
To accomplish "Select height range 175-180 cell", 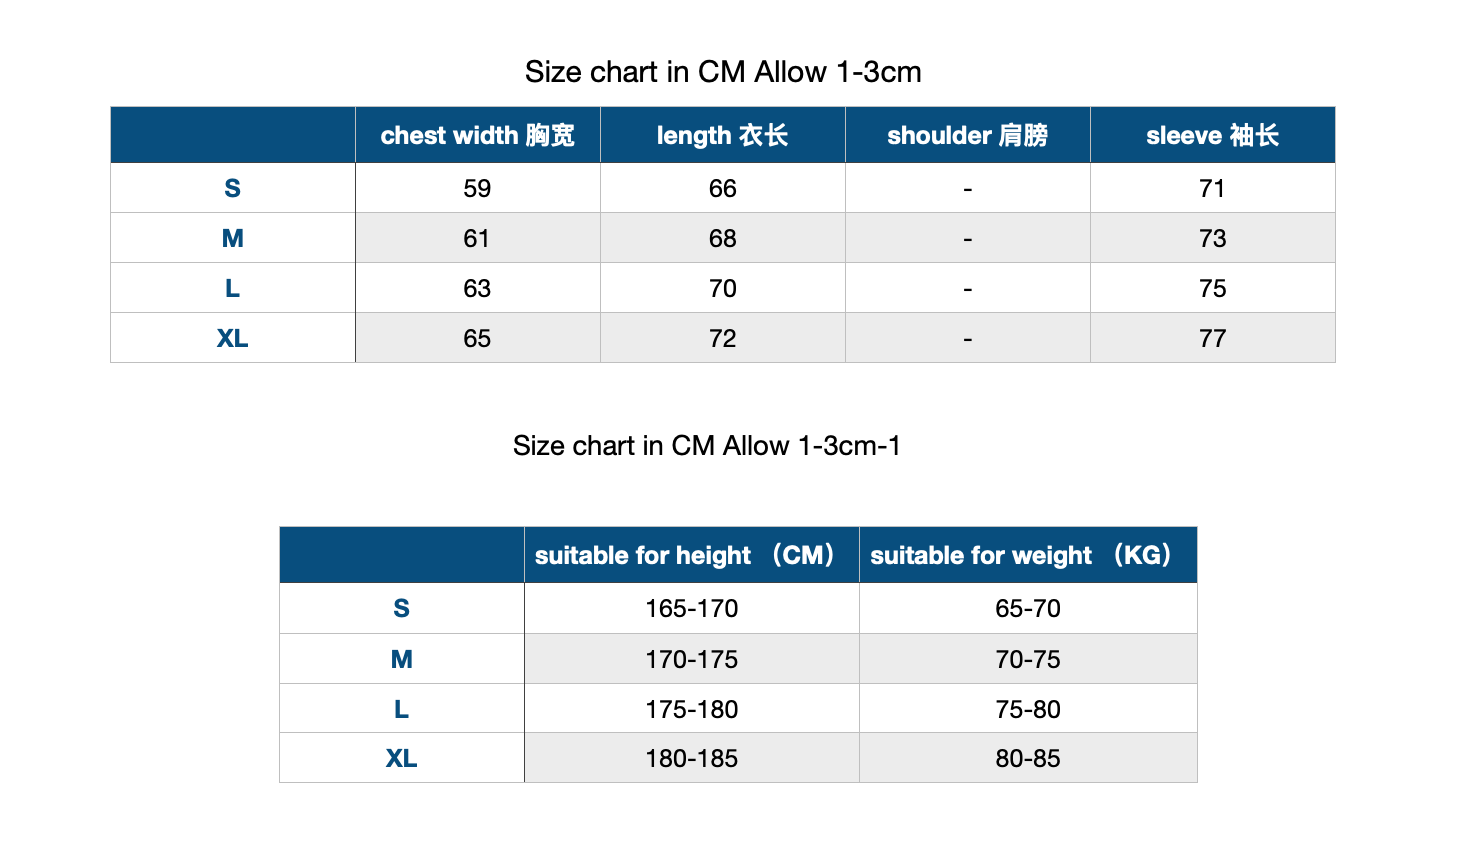I will click(692, 709).
